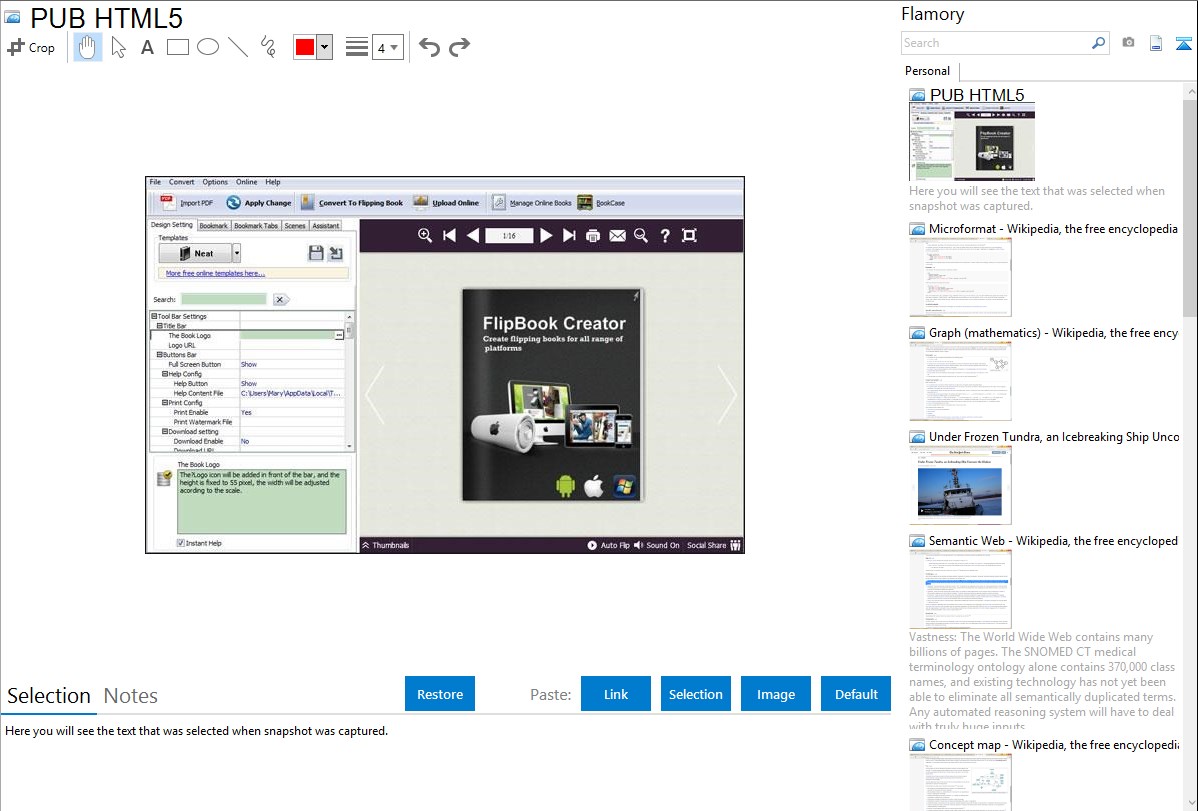This screenshot has width=1198, height=811.
Task: Redo the annotation
Action: [x=459, y=47]
